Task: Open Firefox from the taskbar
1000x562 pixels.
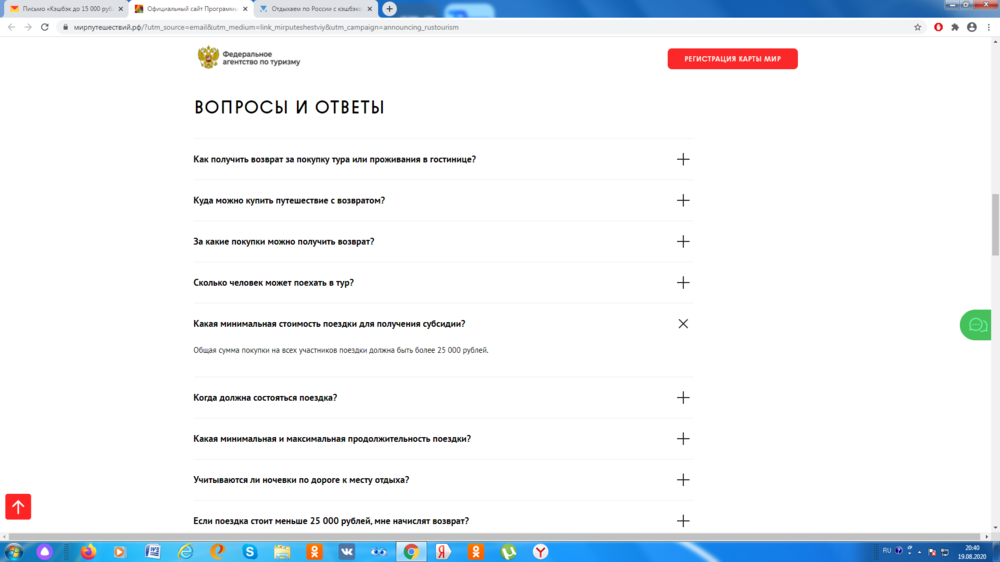Action: coord(88,551)
